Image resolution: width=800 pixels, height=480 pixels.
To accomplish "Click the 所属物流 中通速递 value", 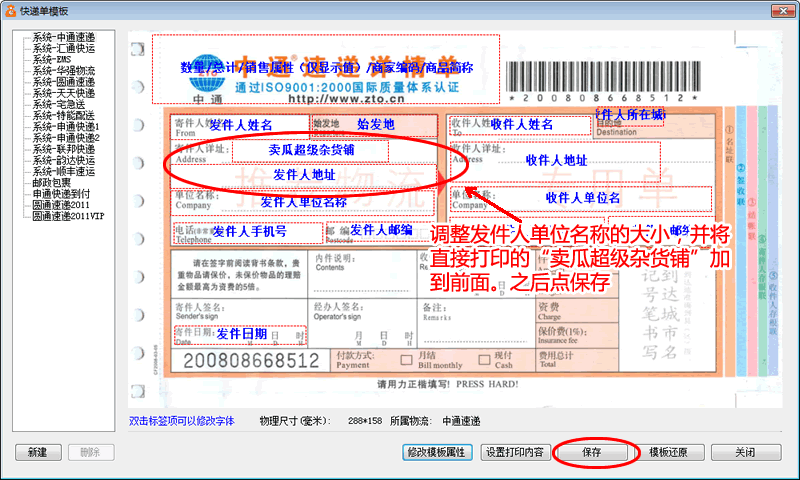I will [461, 421].
